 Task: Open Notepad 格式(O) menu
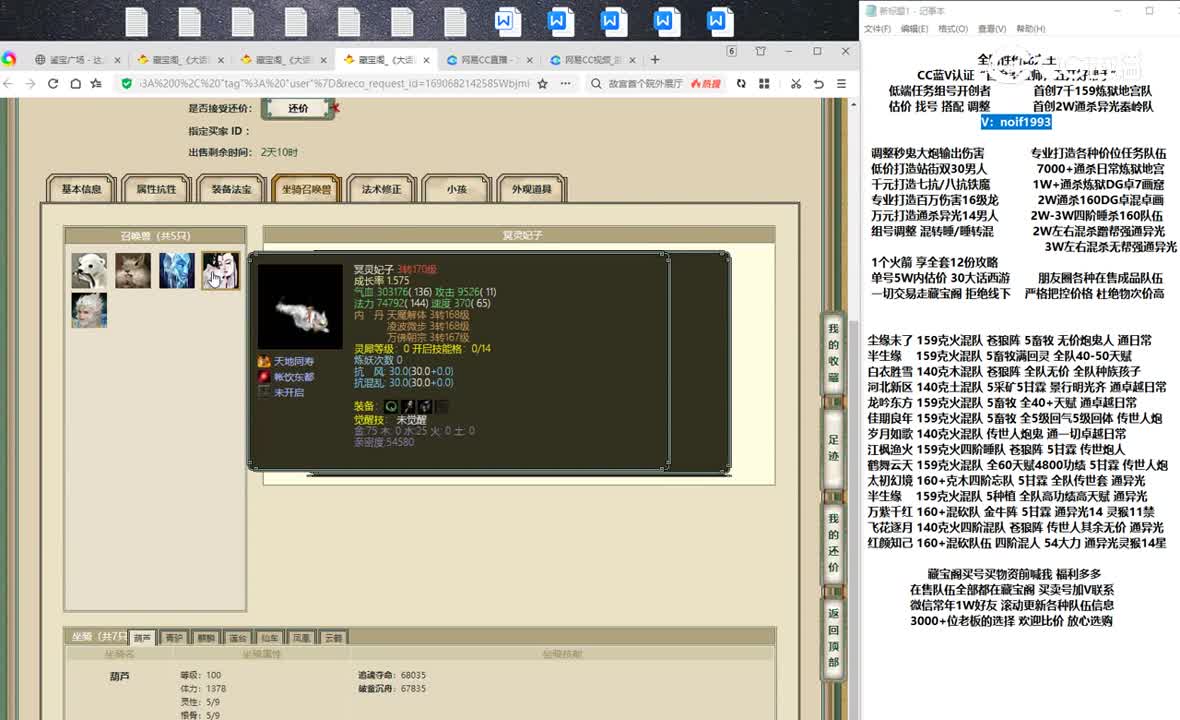point(953,29)
